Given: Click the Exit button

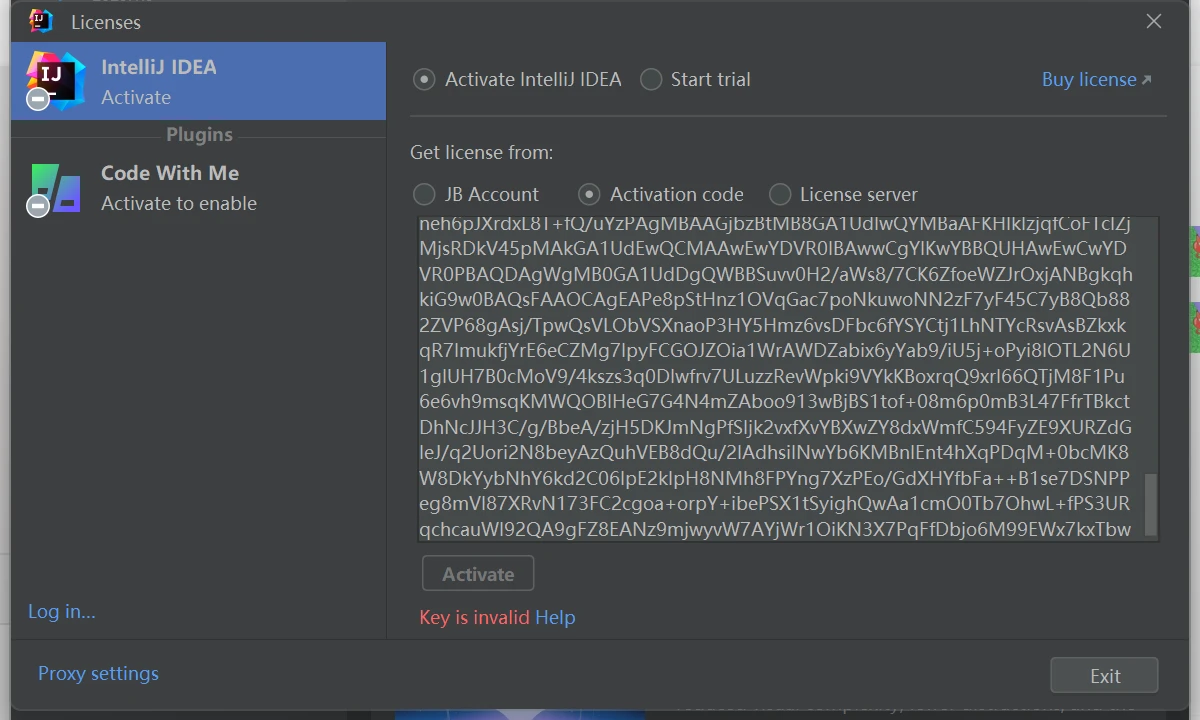Looking at the screenshot, I should point(1104,675).
